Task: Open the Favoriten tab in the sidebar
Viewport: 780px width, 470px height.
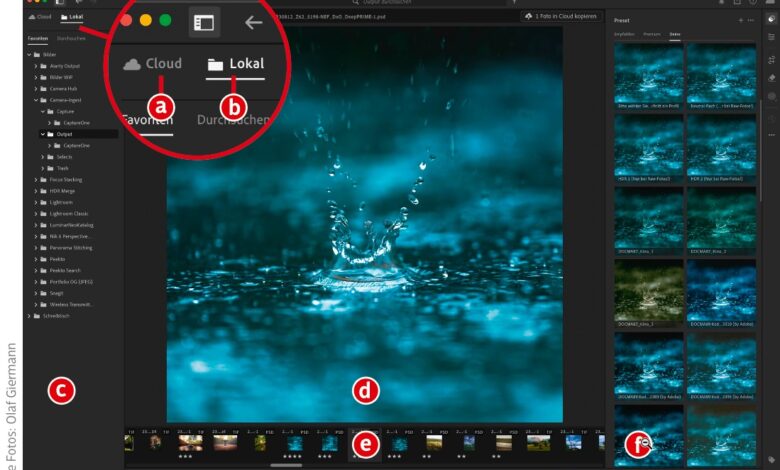Action: click(38, 38)
